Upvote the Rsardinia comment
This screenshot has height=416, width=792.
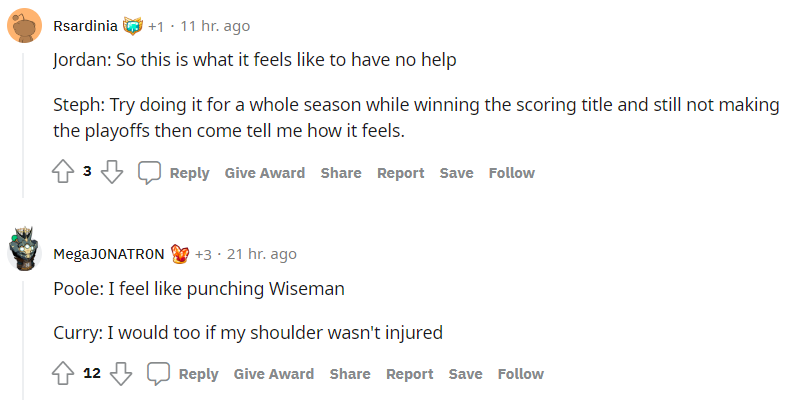pos(63,173)
